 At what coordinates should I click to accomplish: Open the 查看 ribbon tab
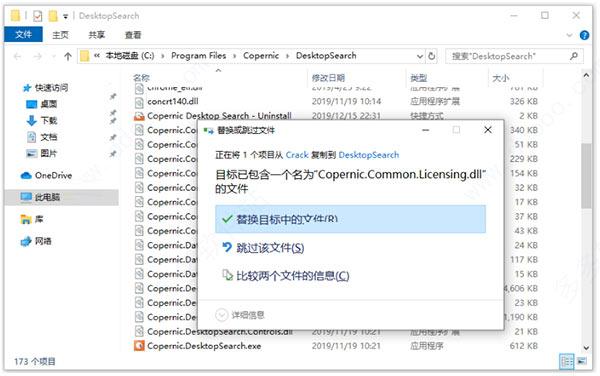(133, 35)
